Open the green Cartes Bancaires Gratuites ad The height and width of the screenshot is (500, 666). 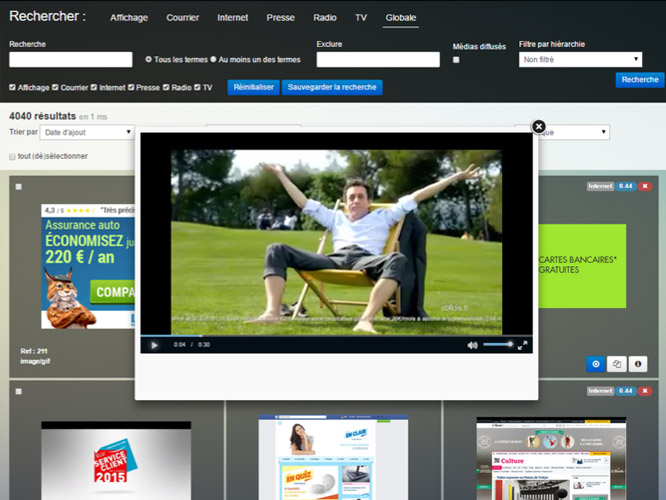(582, 266)
